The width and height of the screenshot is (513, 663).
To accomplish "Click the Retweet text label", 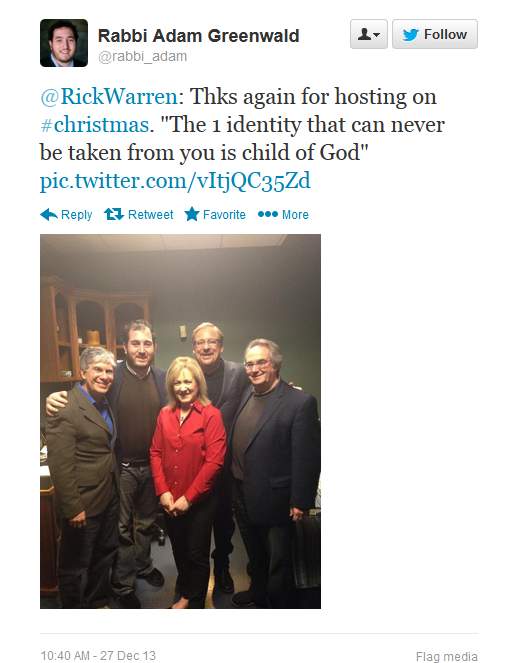I will [151, 214].
